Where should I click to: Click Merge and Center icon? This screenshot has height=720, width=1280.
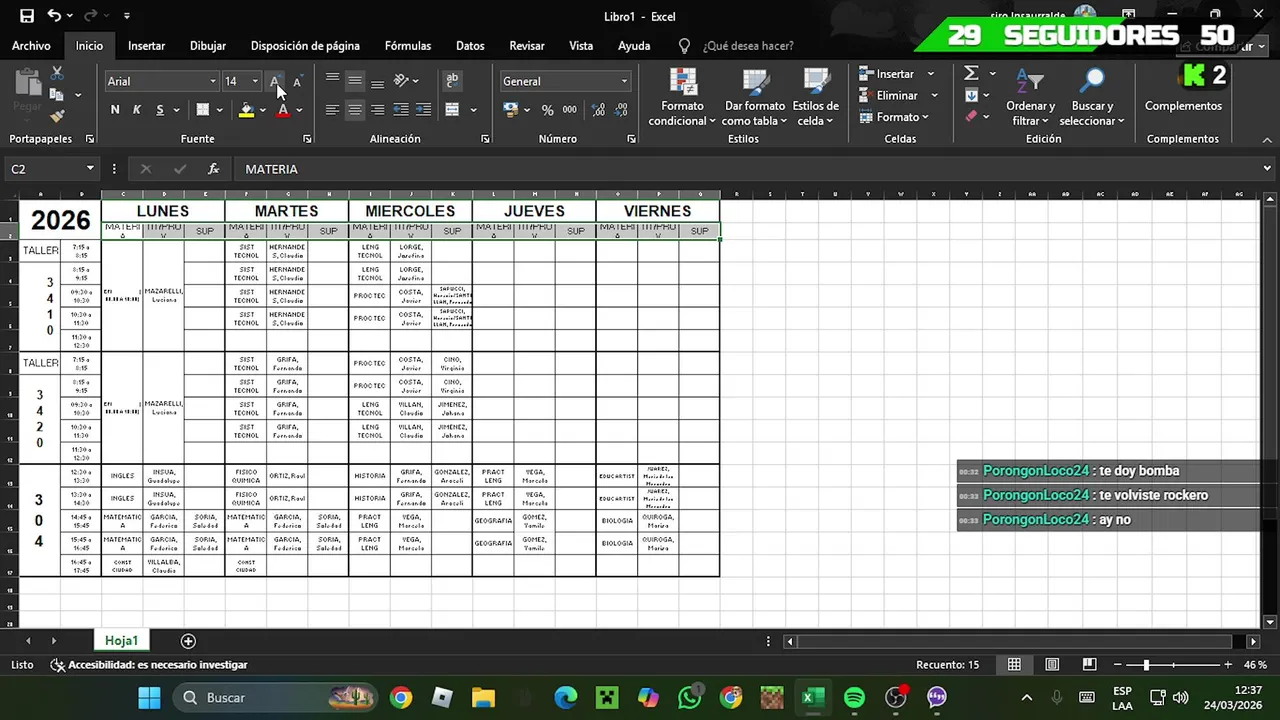click(452, 110)
